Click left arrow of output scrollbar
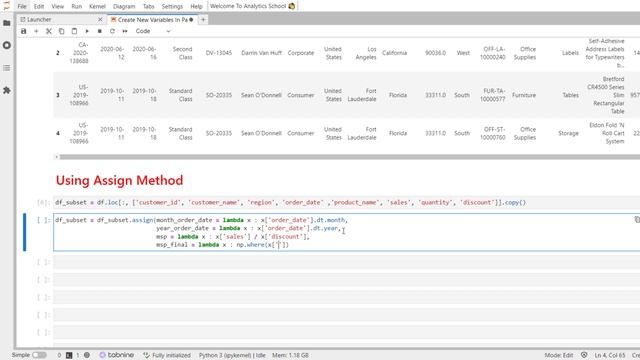 click(x=56, y=157)
